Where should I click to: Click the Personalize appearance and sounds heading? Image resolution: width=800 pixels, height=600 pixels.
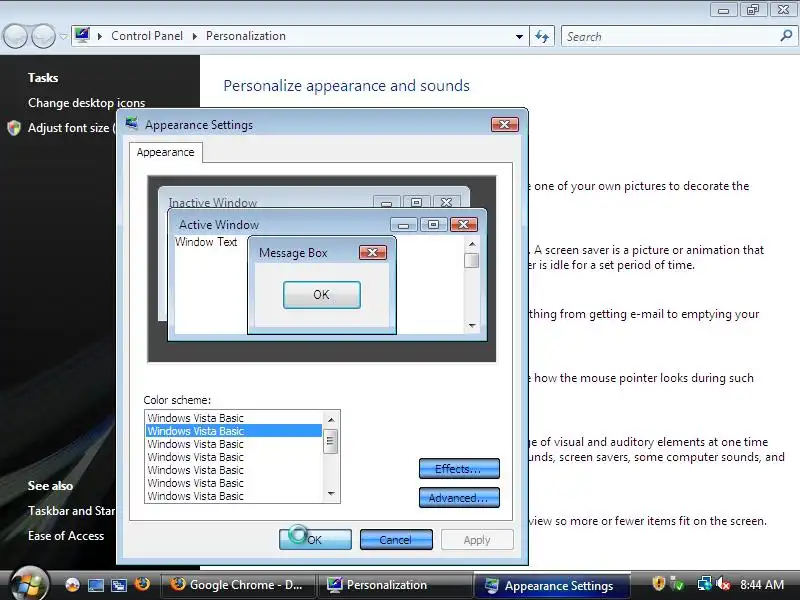[346, 86]
